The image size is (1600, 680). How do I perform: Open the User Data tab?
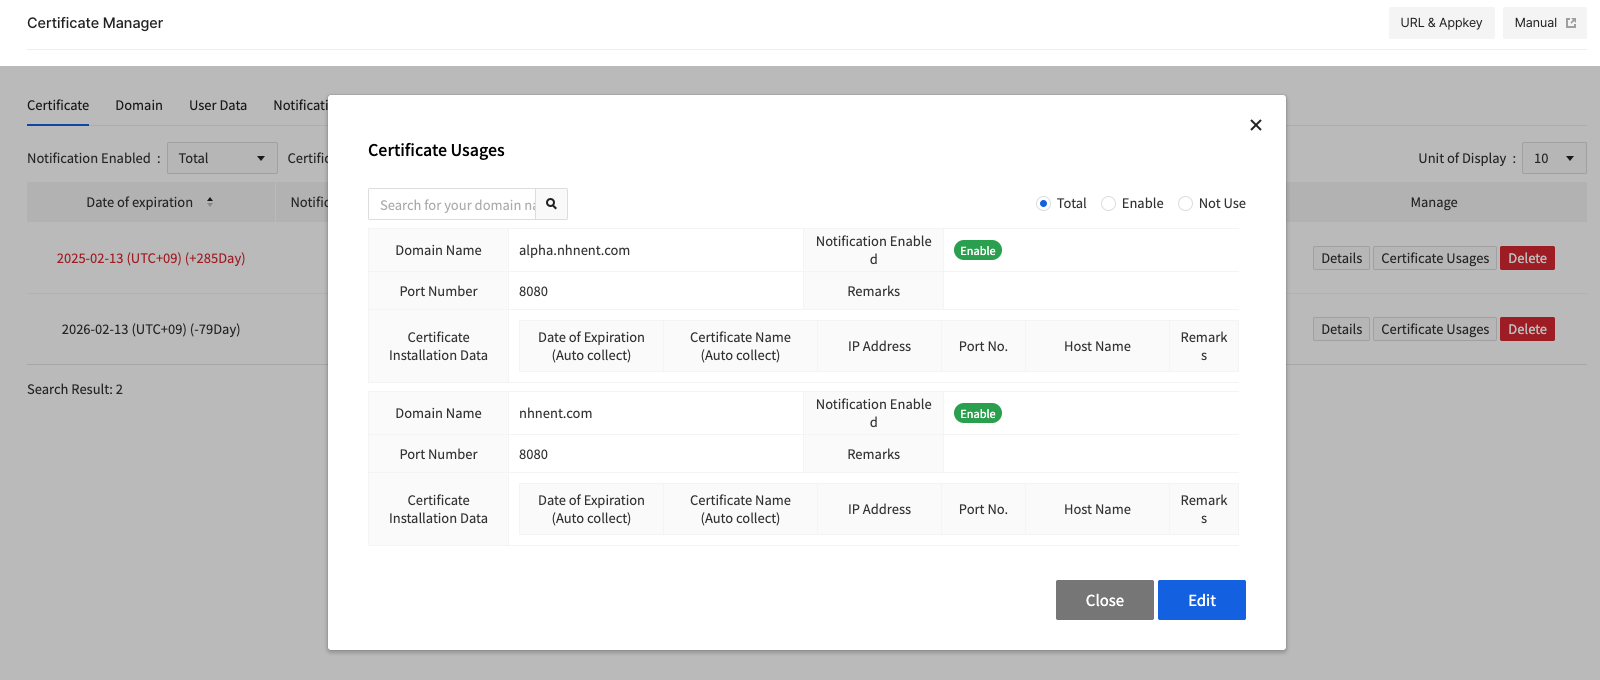coord(218,105)
